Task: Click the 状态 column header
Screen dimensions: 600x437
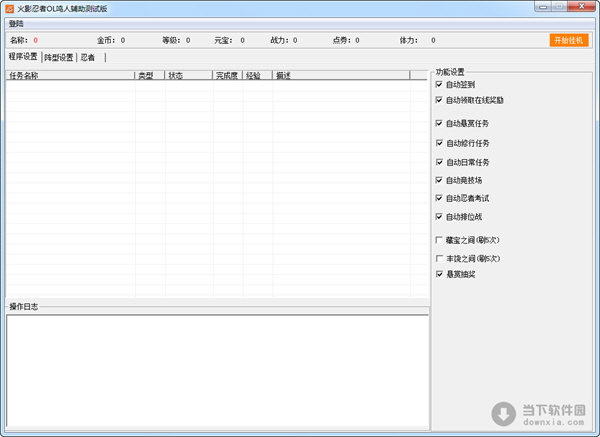Action: click(189, 75)
